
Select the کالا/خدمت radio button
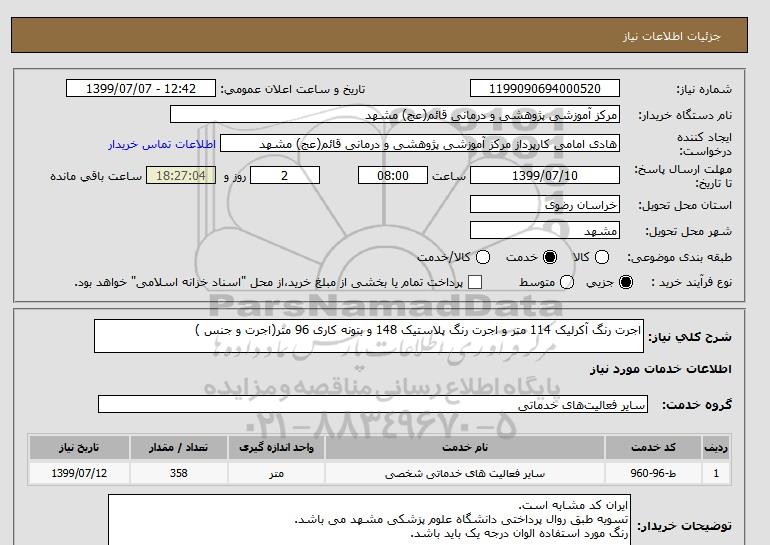pyautogui.click(x=483, y=257)
